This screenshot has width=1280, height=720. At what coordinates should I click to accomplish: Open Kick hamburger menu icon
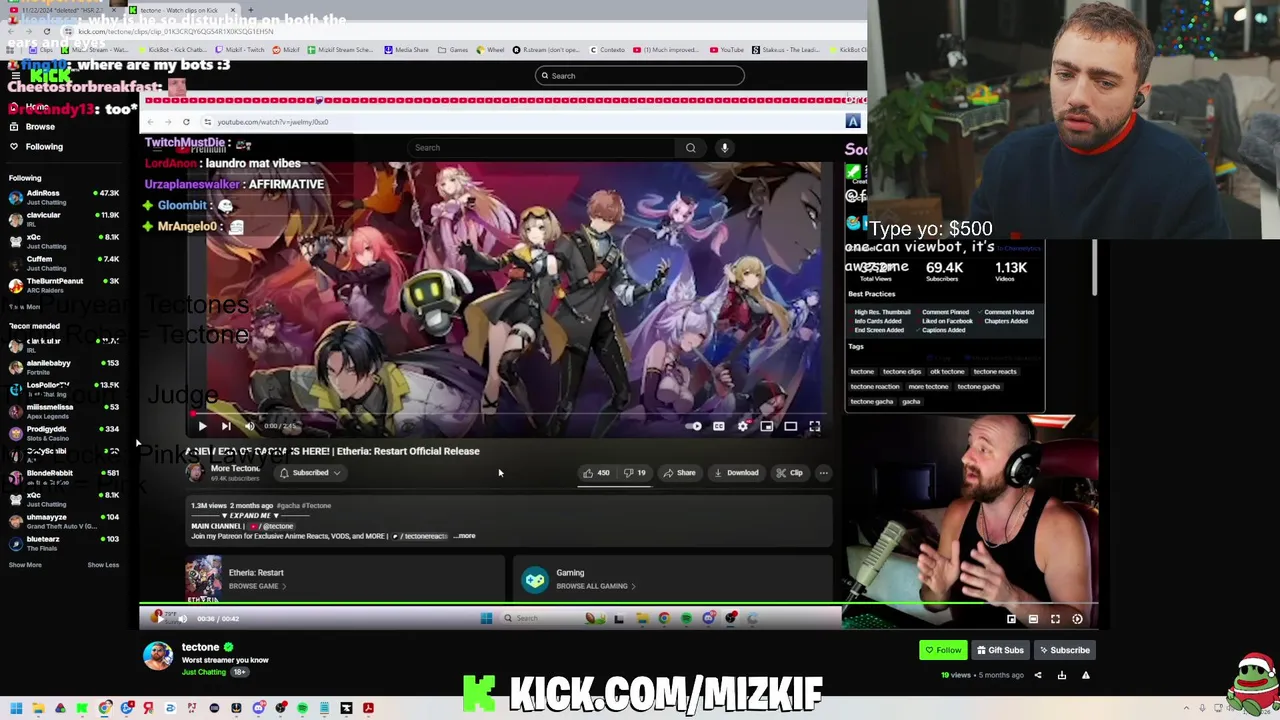coord(15,76)
